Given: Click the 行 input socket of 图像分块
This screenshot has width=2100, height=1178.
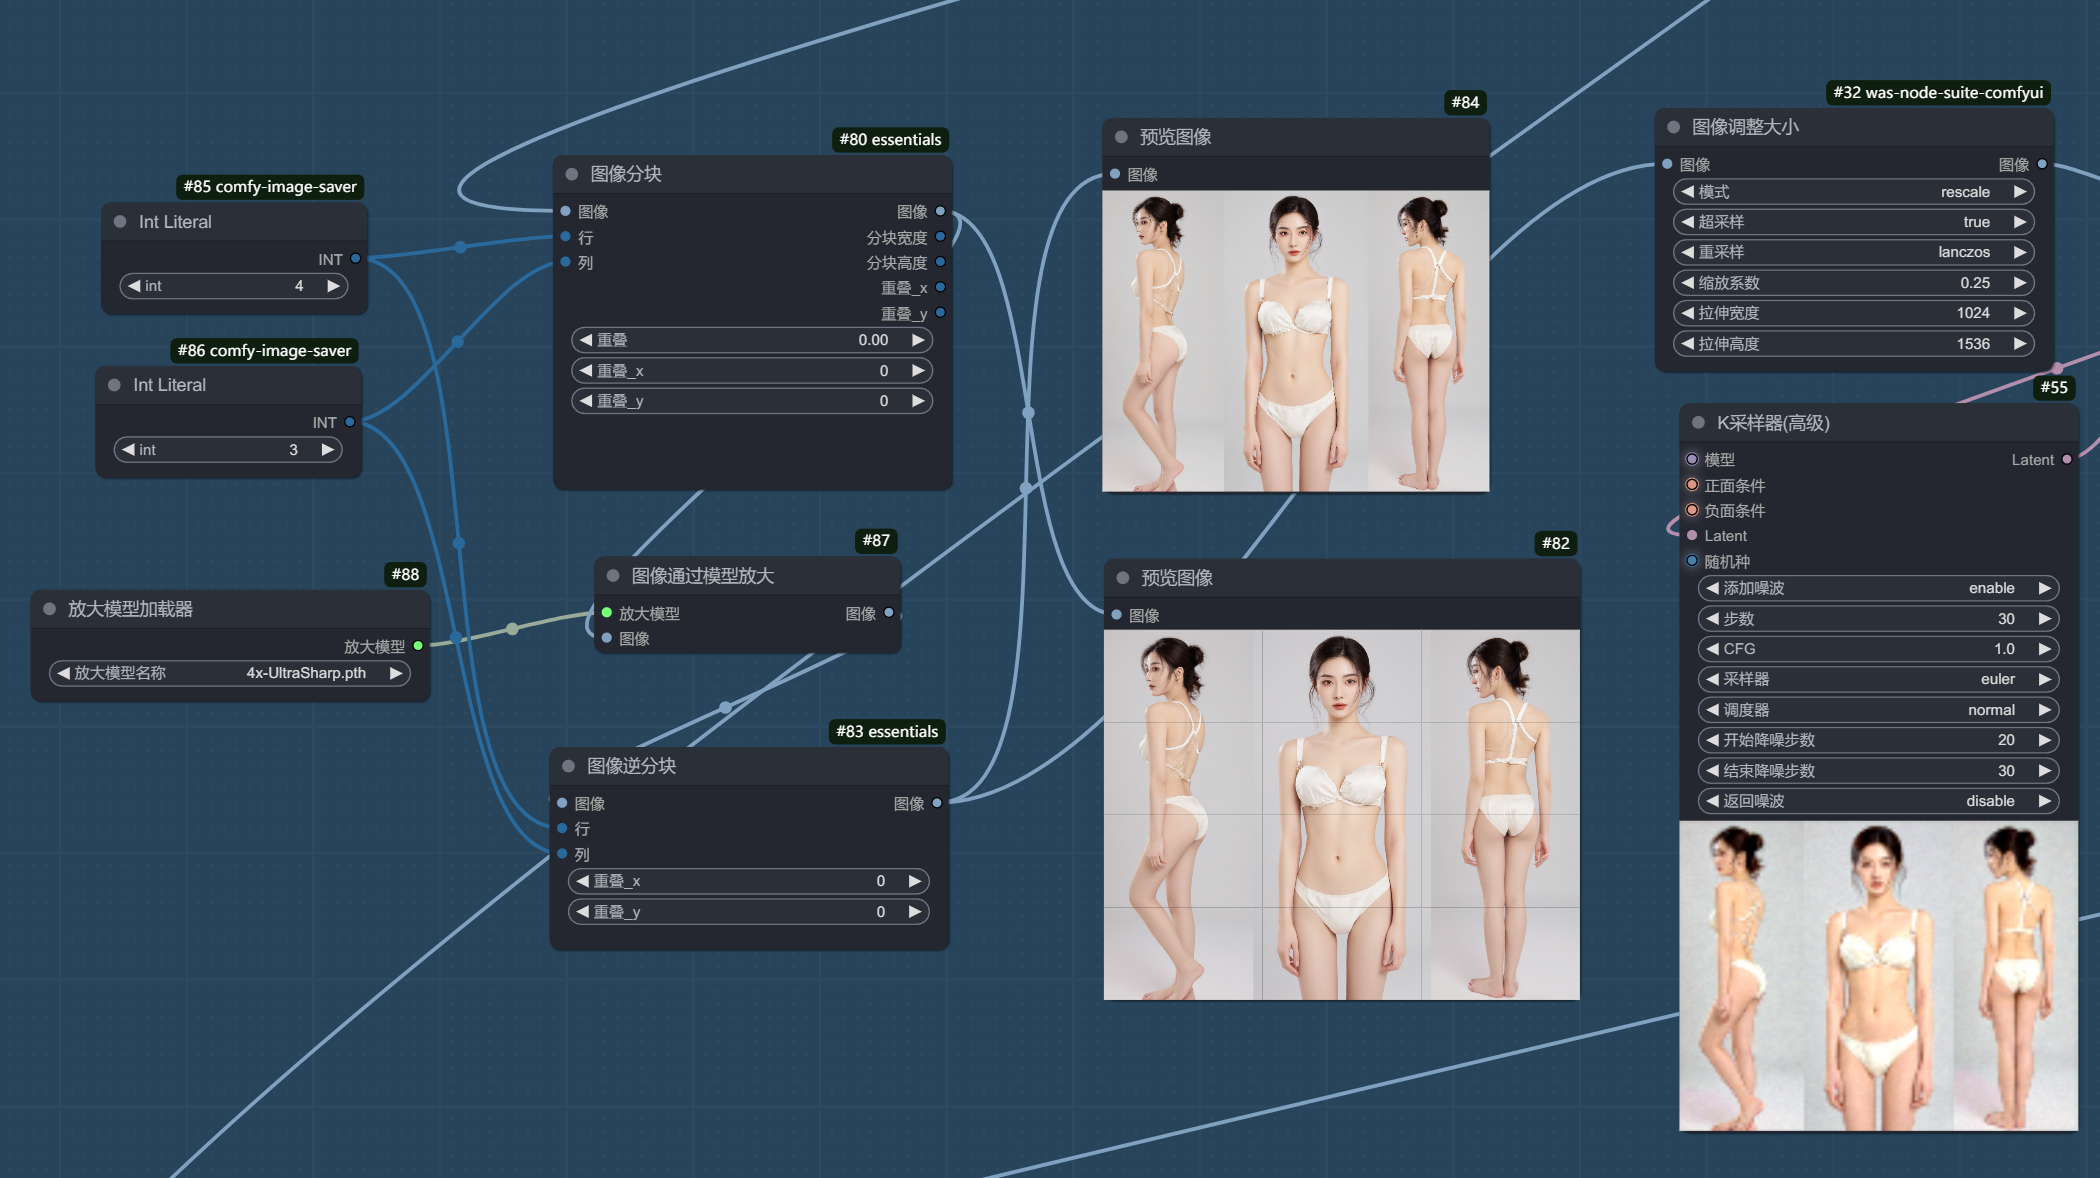Looking at the screenshot, I should pyautogui.click(x=565, y=237).
